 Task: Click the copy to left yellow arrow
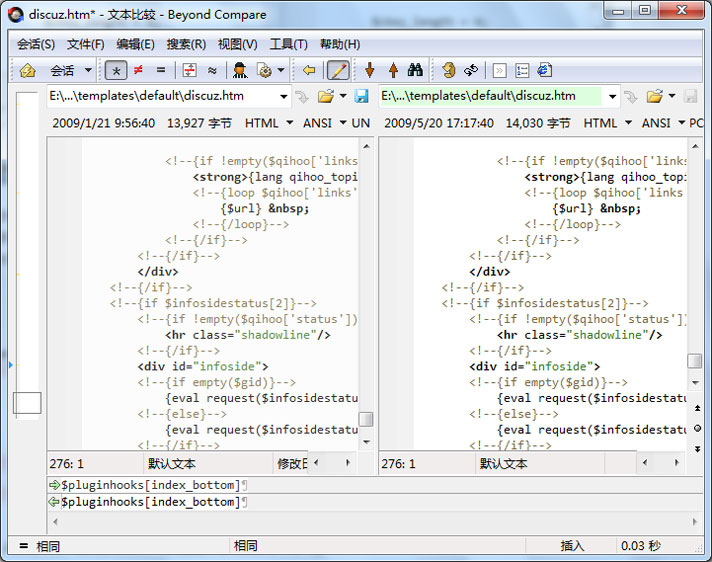coord(309,70)
